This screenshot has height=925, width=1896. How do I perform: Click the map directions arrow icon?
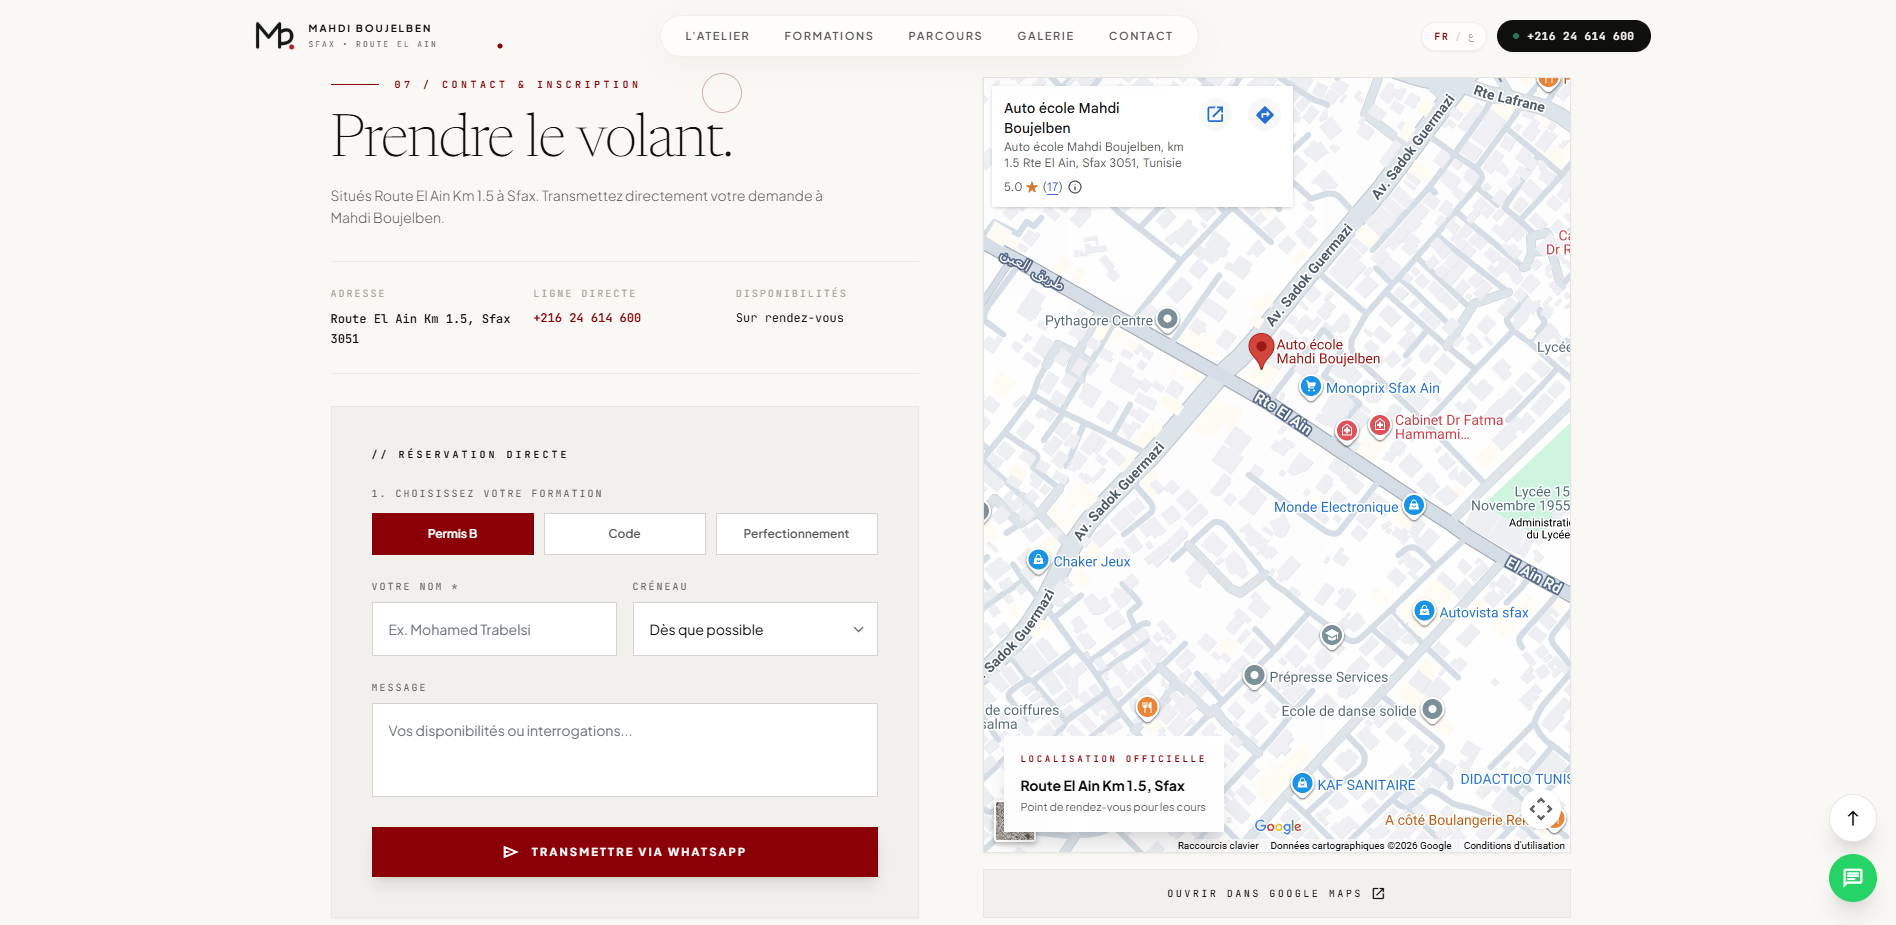pos(1265,115)
